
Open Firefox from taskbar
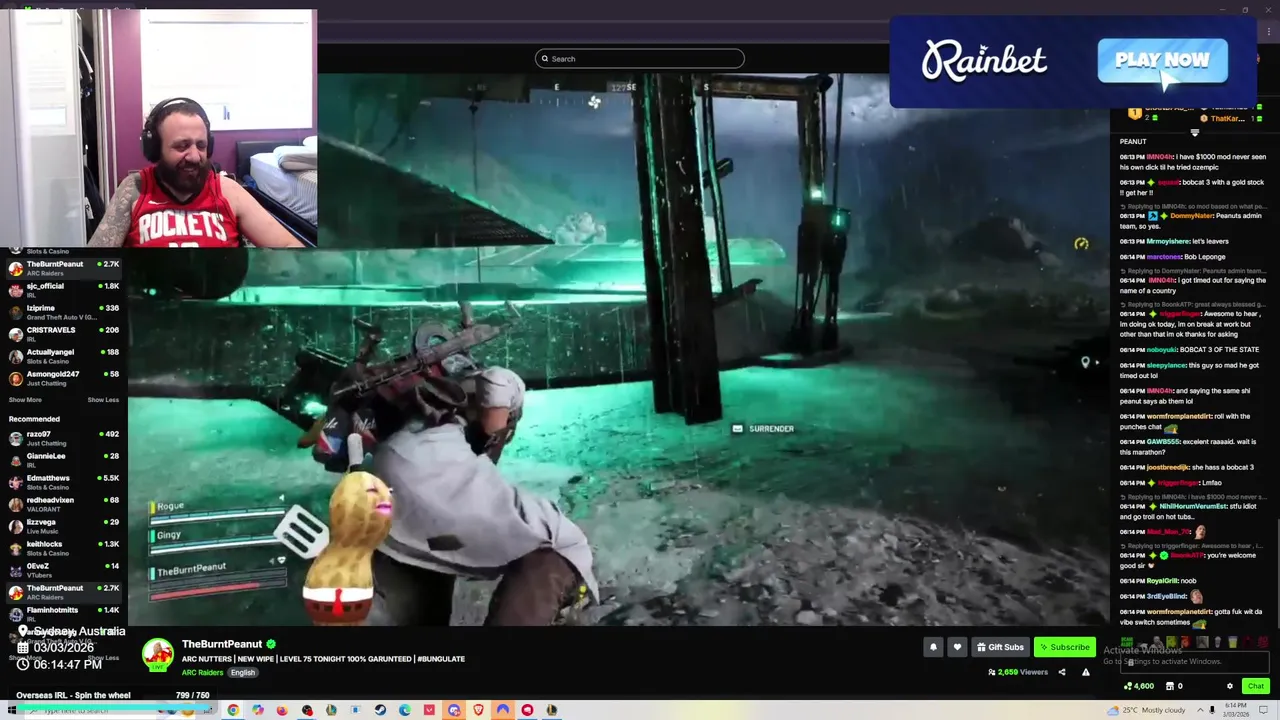pyautogui.click(x=282, y=710)
